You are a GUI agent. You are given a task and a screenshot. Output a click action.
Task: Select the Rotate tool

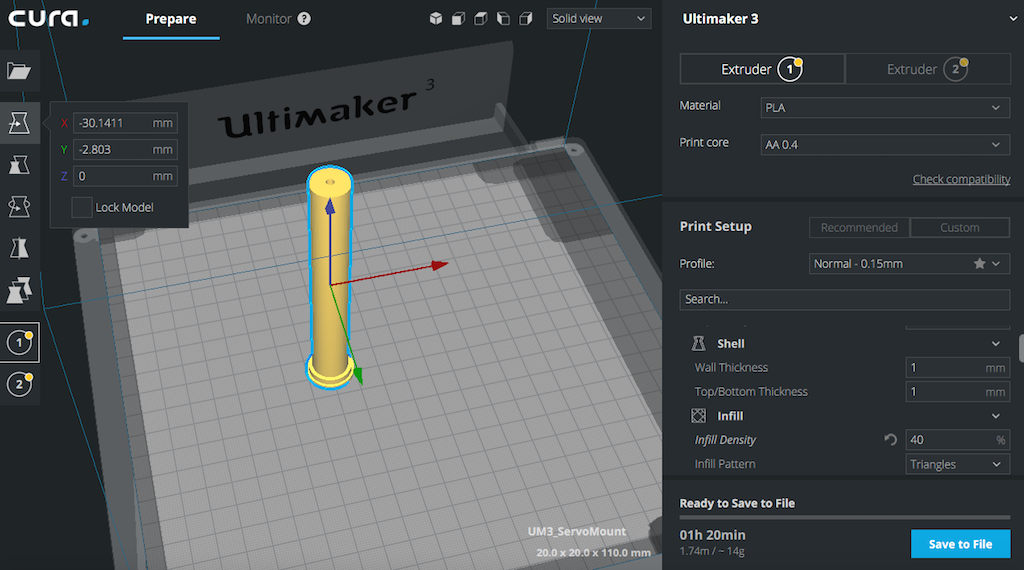(x=19, y=206)
